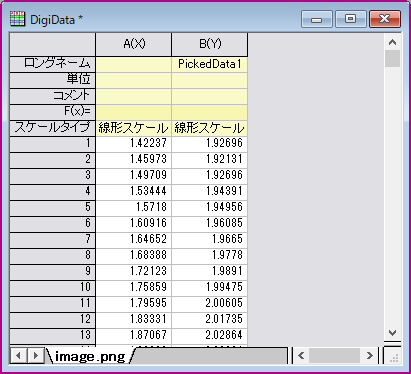Image resolution: width=411 pixels, height=374 pixels.
Task: Select the コメント row label
Action: tap(53, 96)
